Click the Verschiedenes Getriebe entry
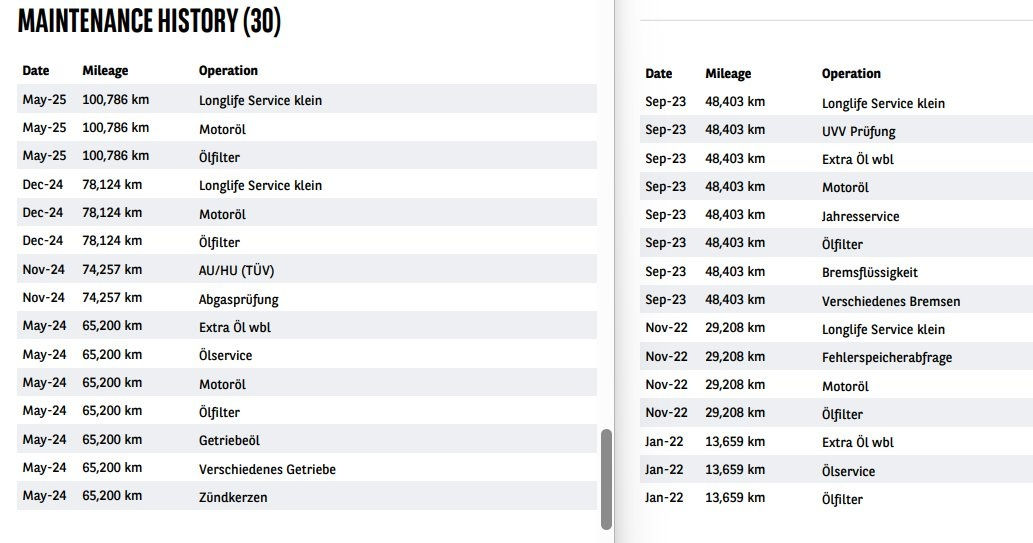1033x543 pixels. [267, 469]
